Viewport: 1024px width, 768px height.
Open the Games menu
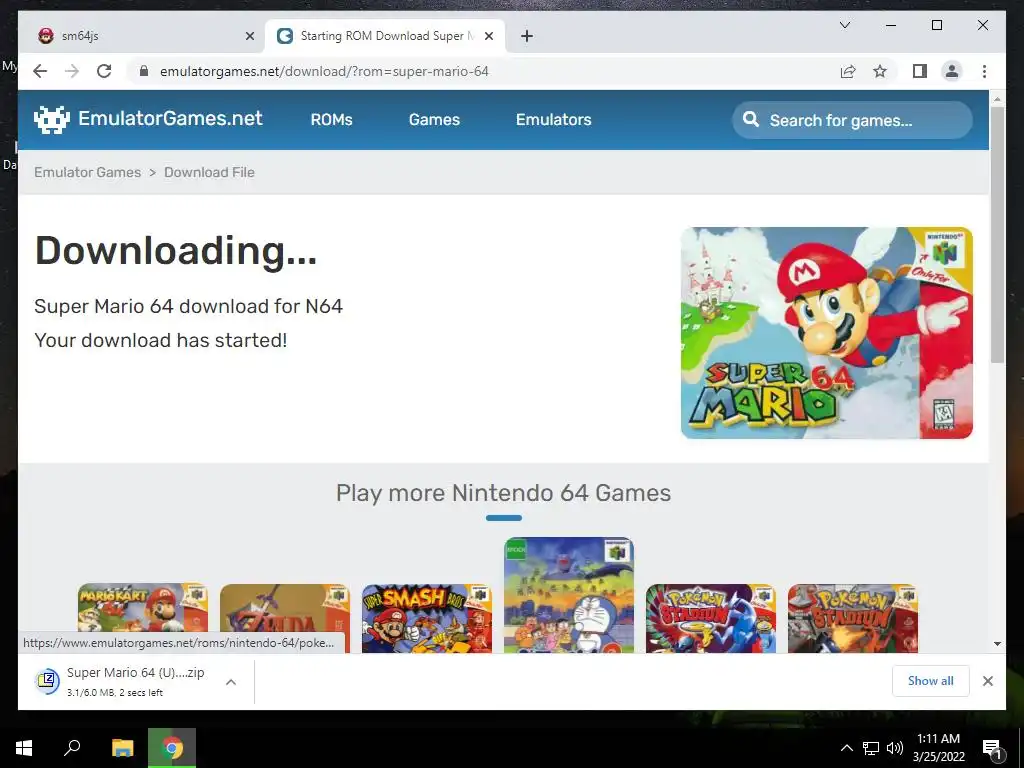(x=434, y=120)
